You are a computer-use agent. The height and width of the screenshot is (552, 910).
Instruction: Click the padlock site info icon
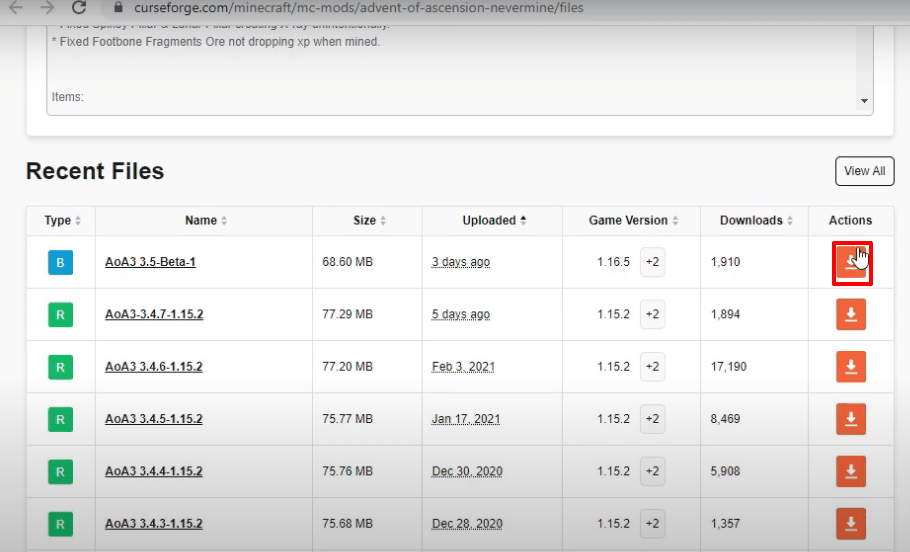[118, 8]
